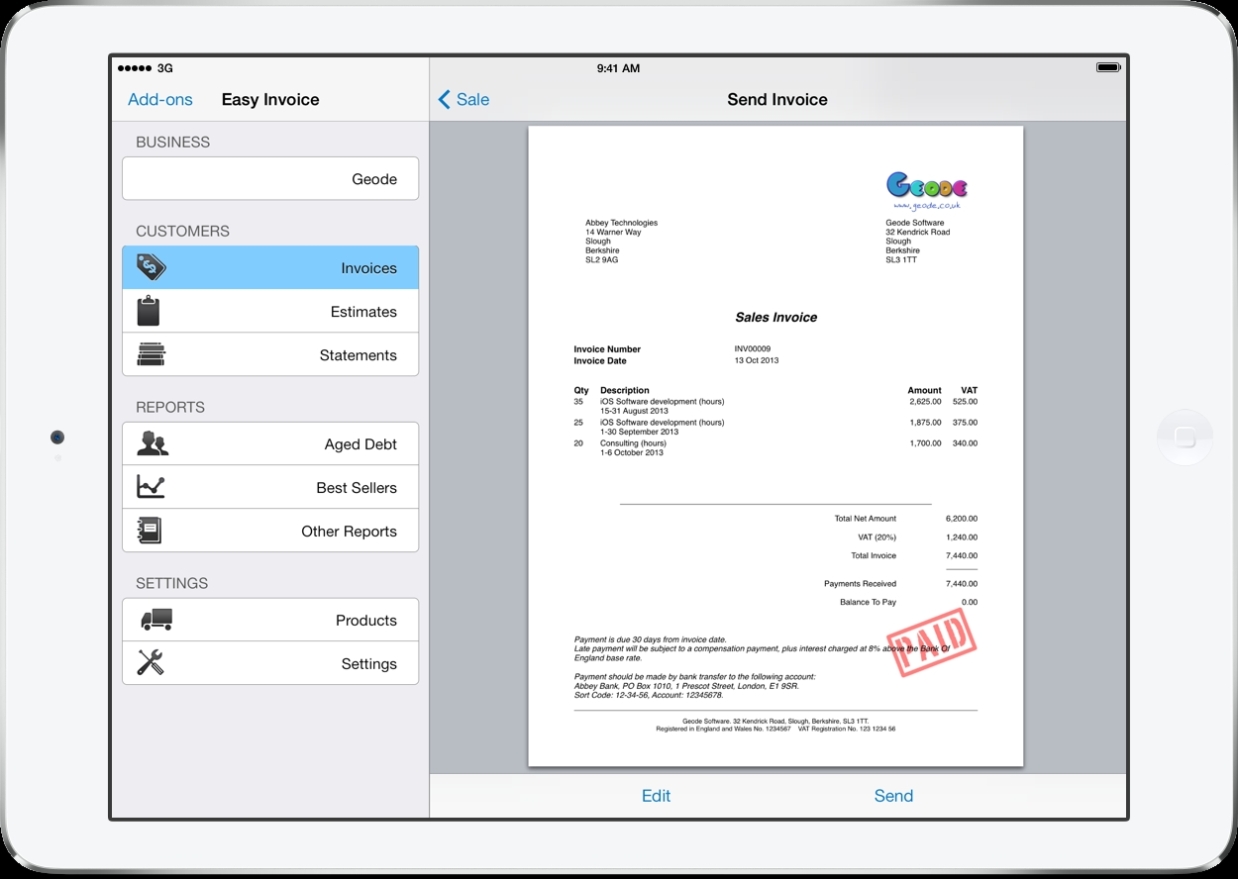The image size is (1238, 879).
Task: Tap the Send button
Action: 893,796
